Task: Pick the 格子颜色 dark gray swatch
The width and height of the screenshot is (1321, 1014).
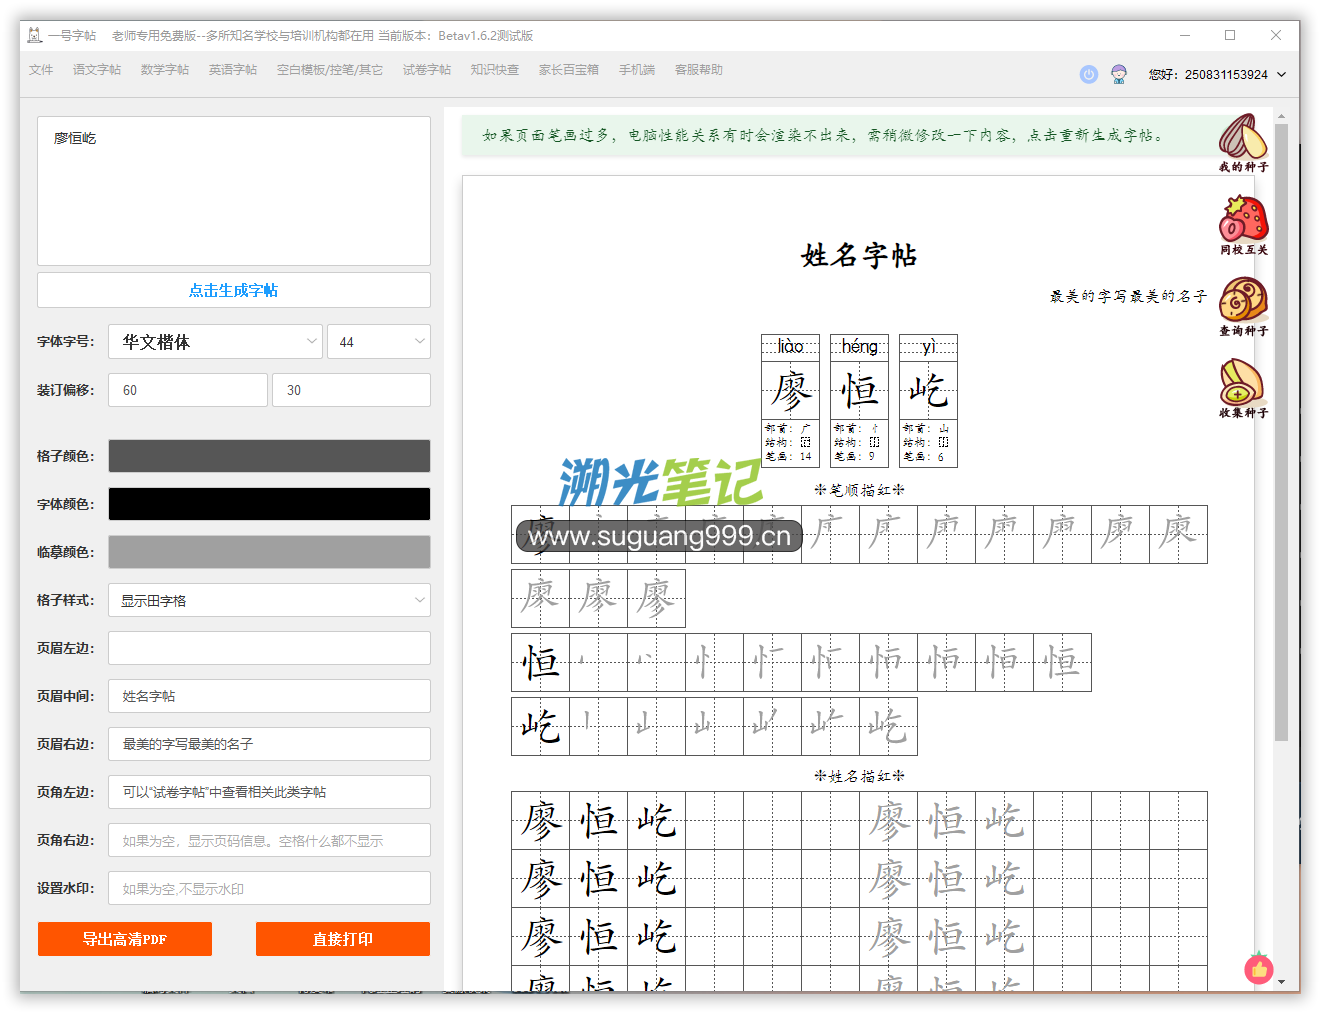Action: (269, 456)
